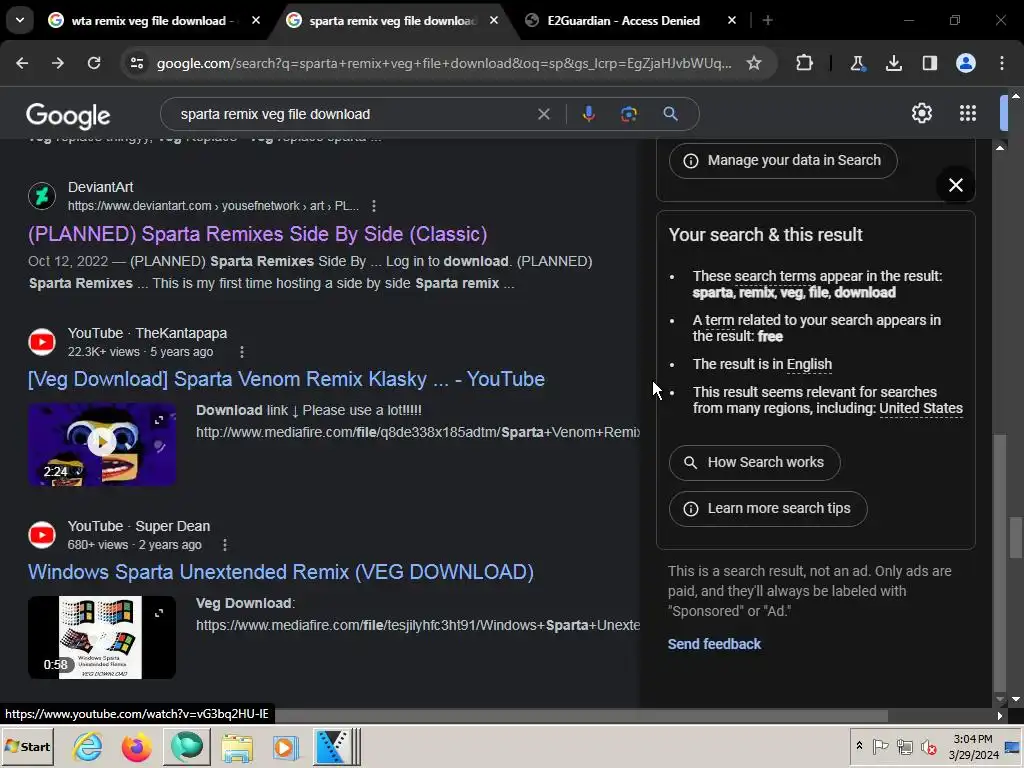Close the 'wta remix veg file download' tab
Image resolution: width=1024 pixels, height=768 pixels.
256,21
